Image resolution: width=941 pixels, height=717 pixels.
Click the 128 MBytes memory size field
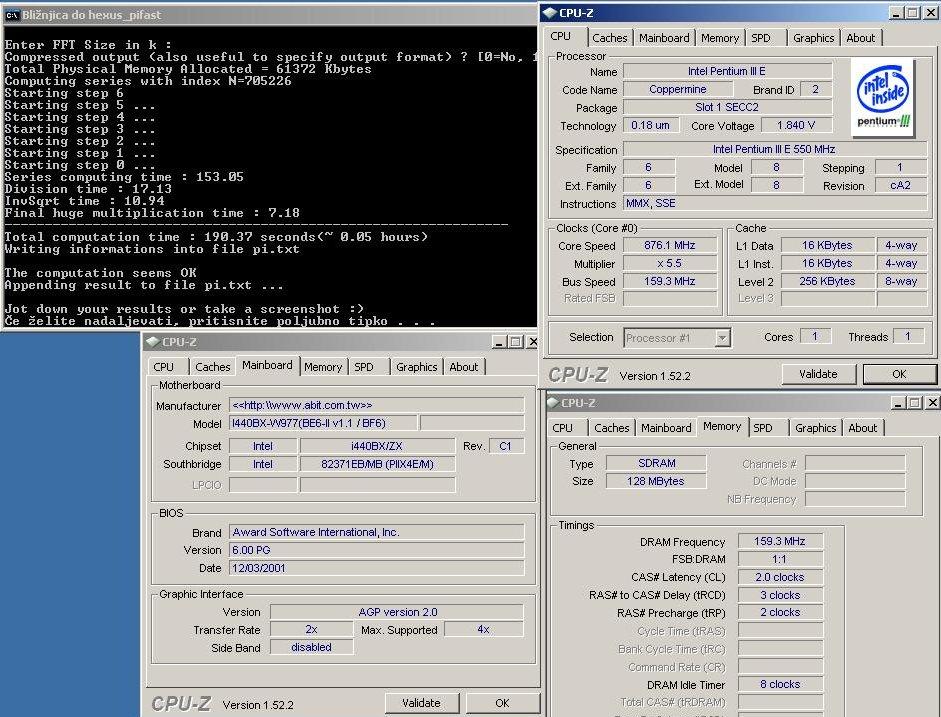click(656, 481)
